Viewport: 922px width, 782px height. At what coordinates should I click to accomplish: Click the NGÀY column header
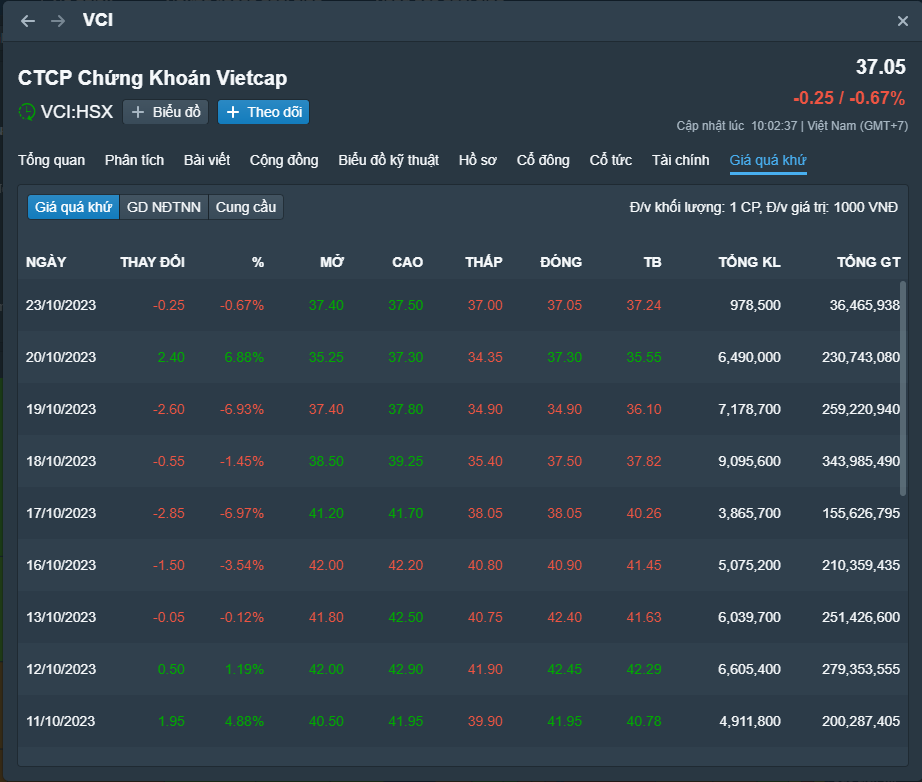click(x=46, y=262)
